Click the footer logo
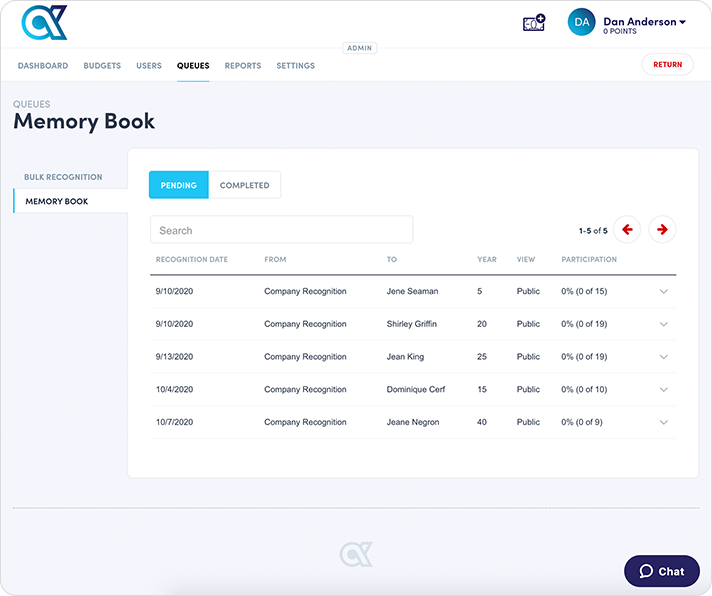This screenshot has height=596, width=712. (x=355, y=554)
